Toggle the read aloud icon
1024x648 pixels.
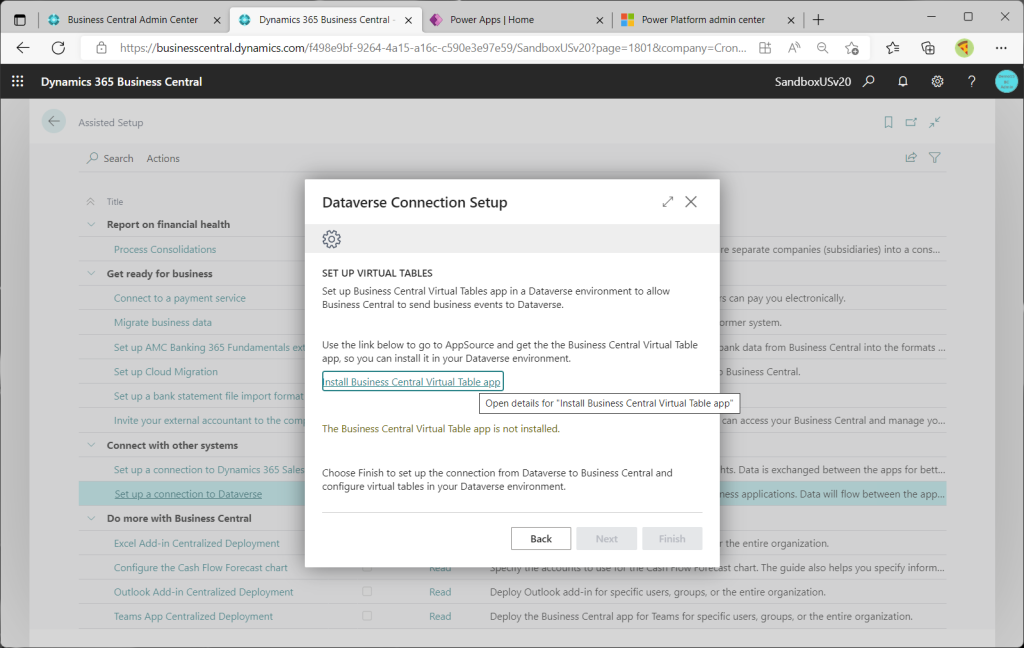[x=793, y=48]
